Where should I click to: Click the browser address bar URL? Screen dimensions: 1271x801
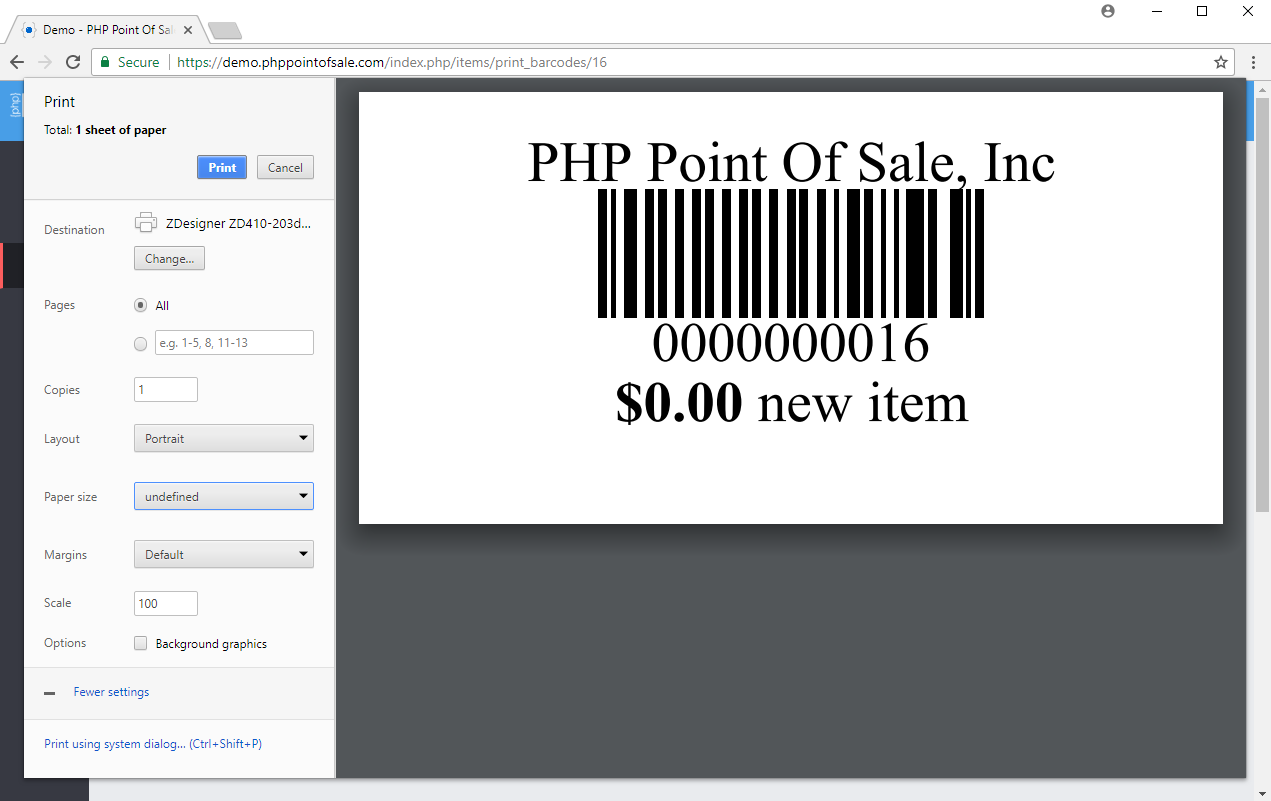[392, 62]
